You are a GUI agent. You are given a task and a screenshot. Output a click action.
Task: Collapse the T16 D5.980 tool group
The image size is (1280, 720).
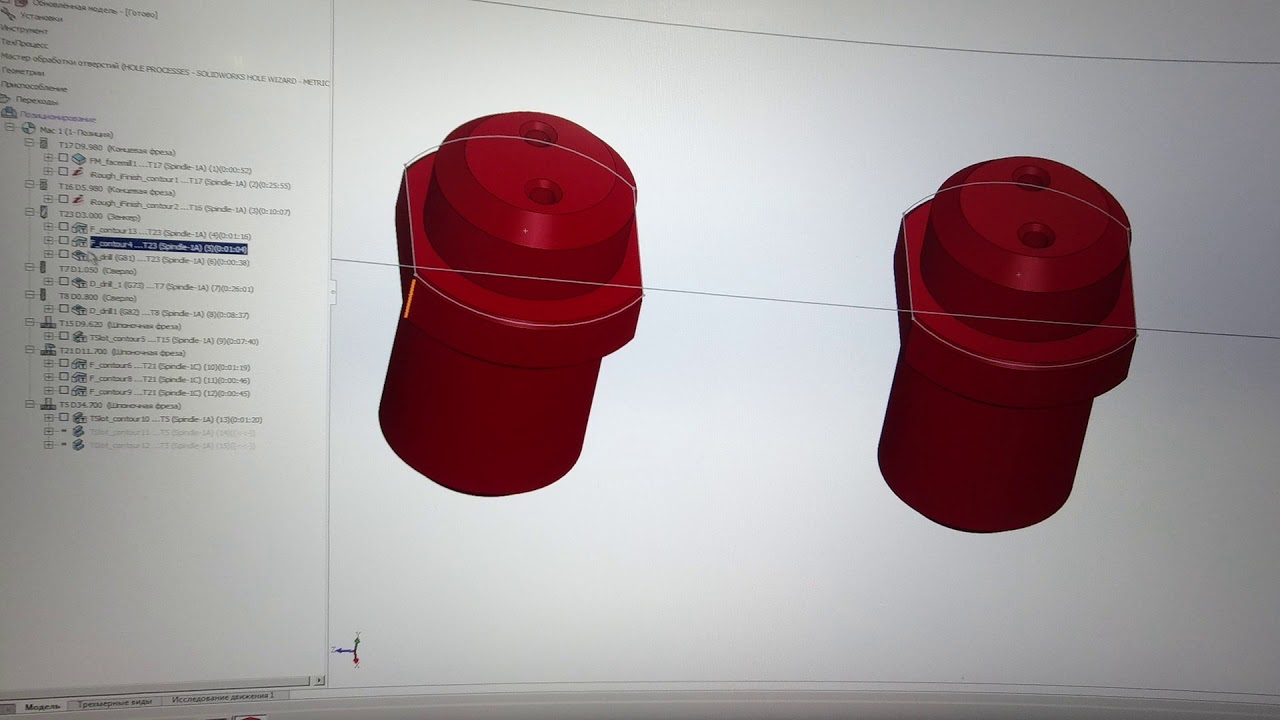click(29, 185)
